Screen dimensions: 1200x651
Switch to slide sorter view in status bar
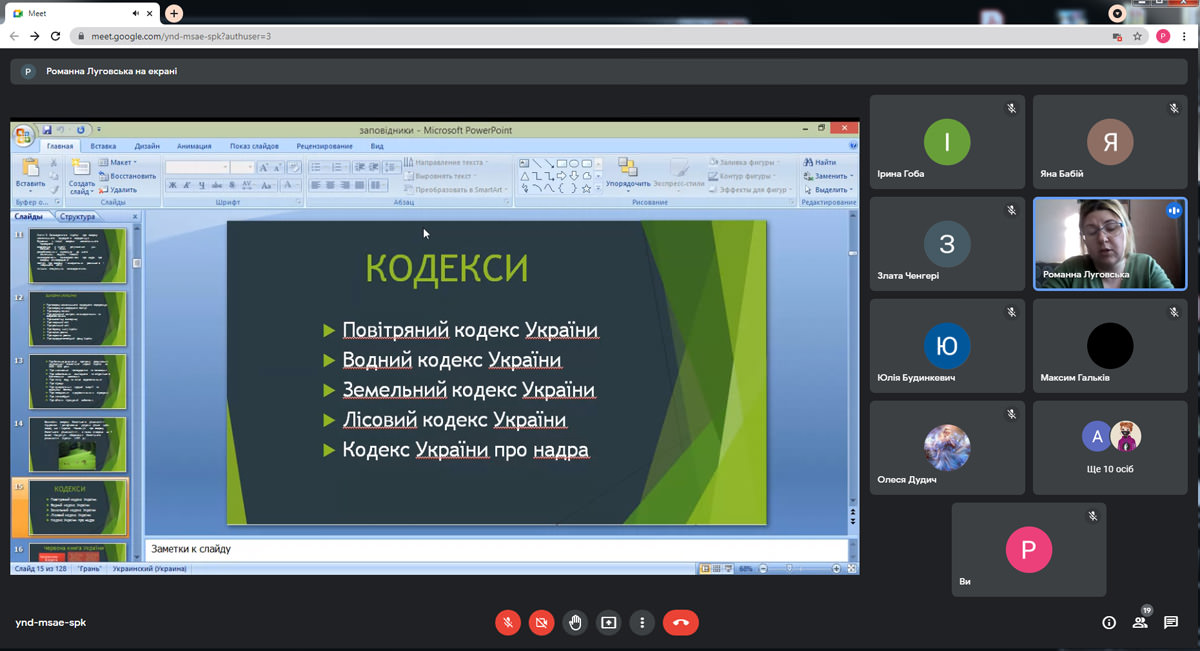pos(718,568)
